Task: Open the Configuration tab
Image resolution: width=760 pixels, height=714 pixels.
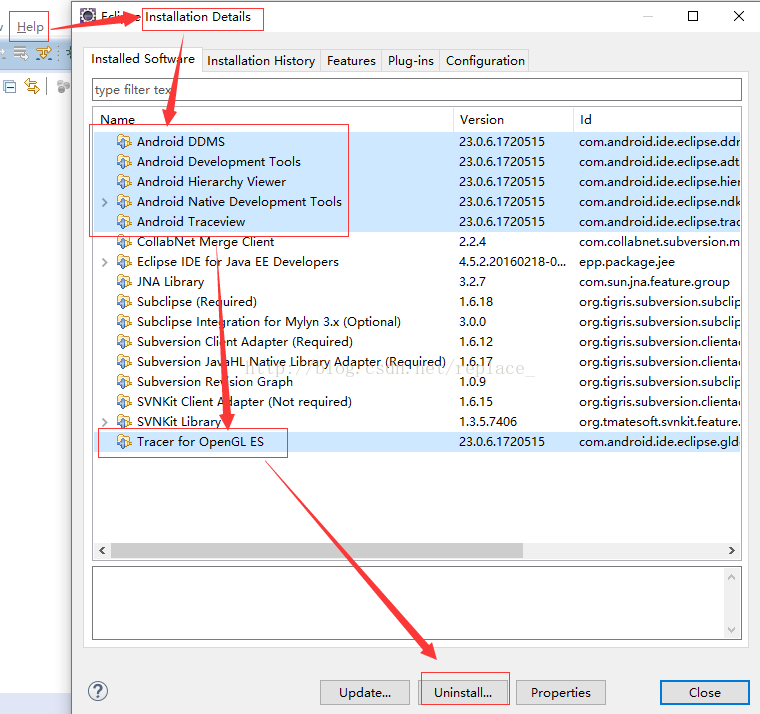Action: click(485, 61)
